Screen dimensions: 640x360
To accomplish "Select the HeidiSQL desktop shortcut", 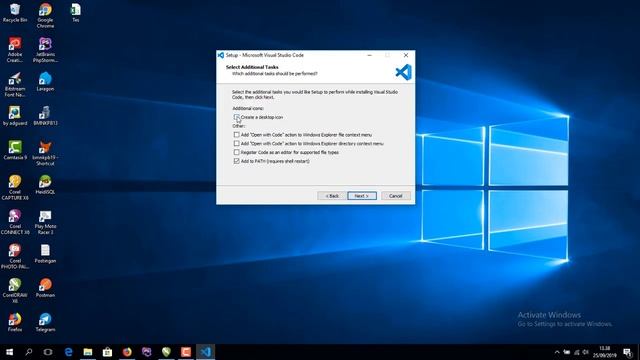I will tap(45, 184).
